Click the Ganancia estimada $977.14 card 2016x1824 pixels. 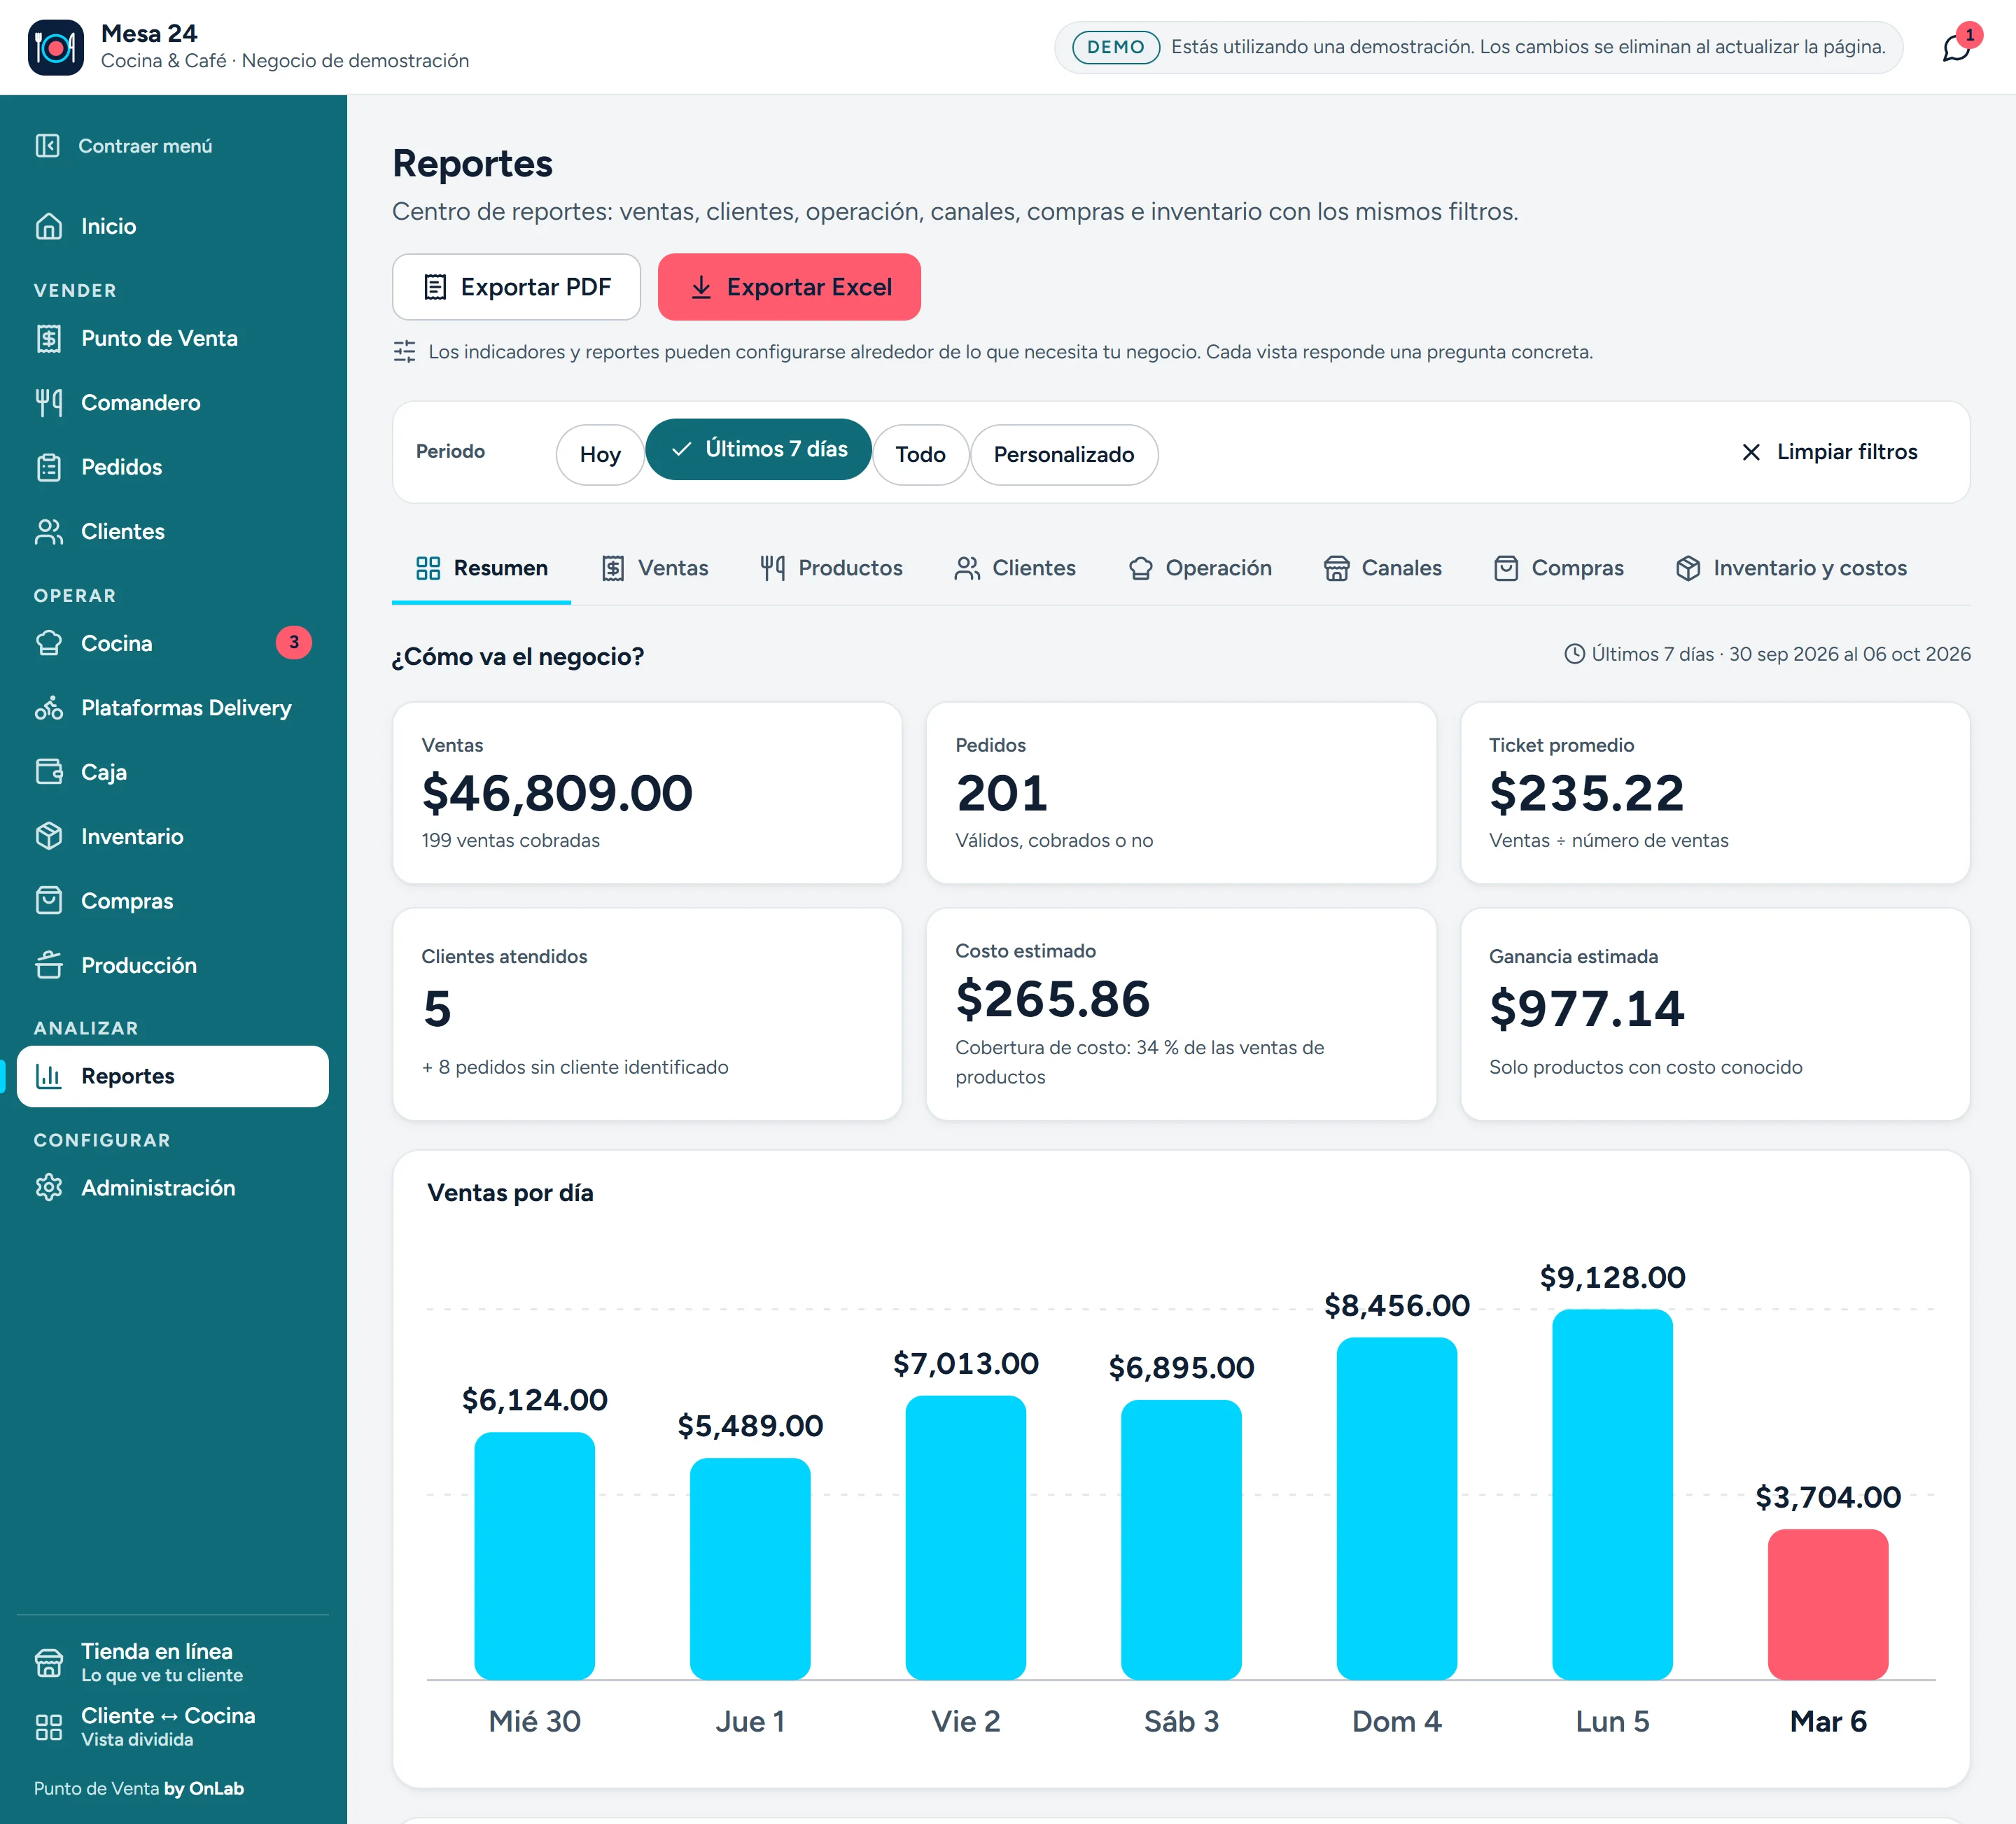click(1715, 1014)
